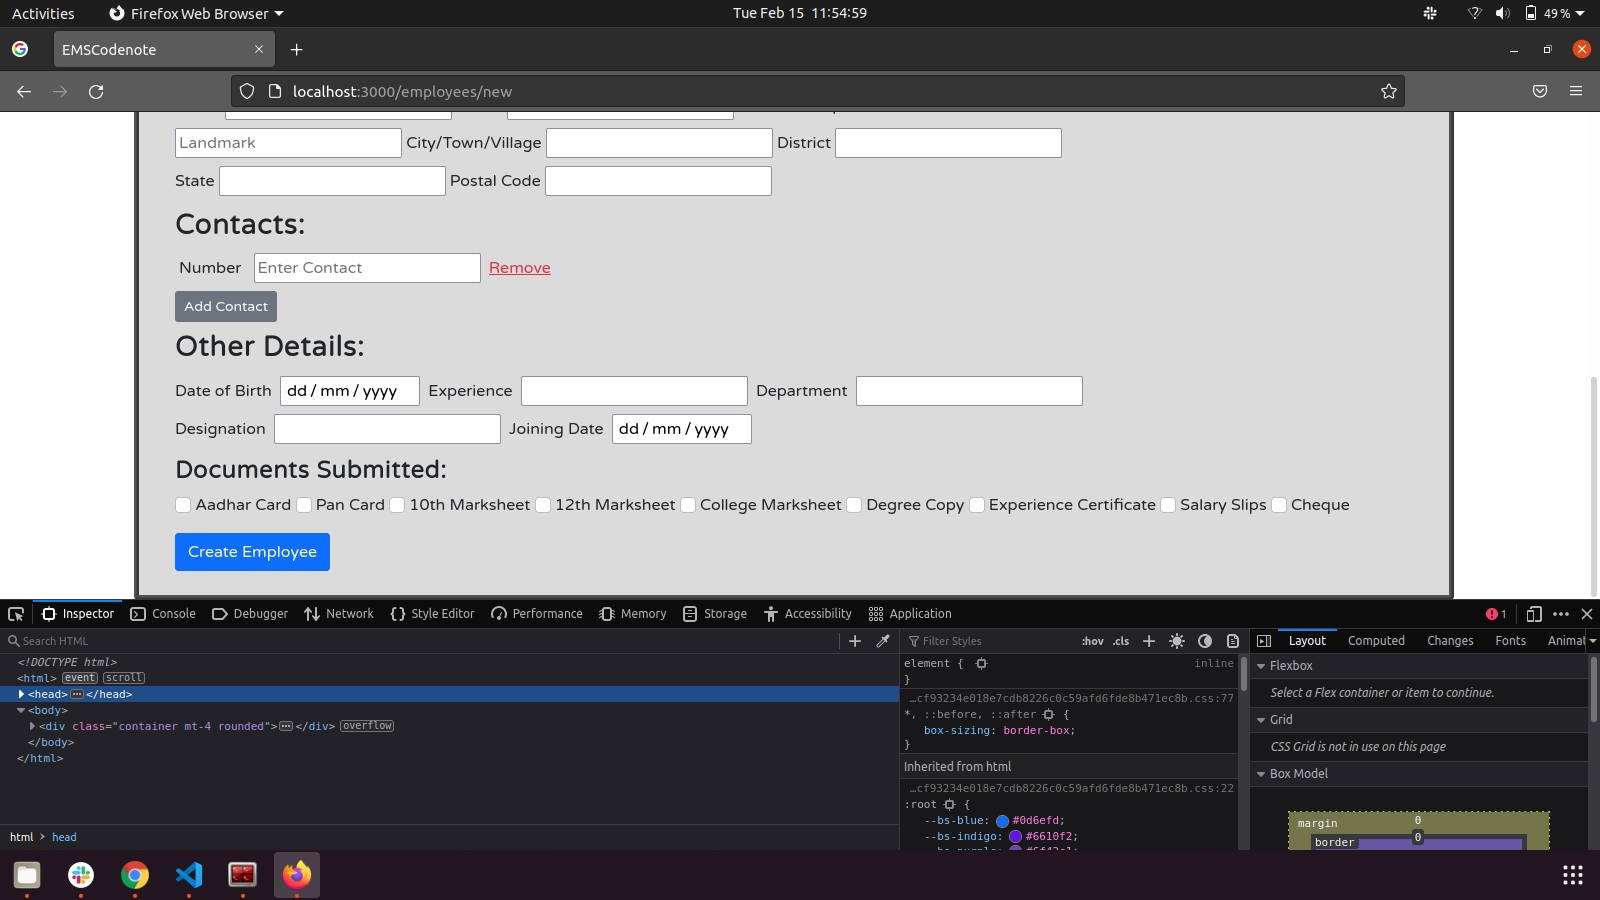Toggle light color scheme simulation
This screenshot has width=1600, height=900.
[1177, 641]
